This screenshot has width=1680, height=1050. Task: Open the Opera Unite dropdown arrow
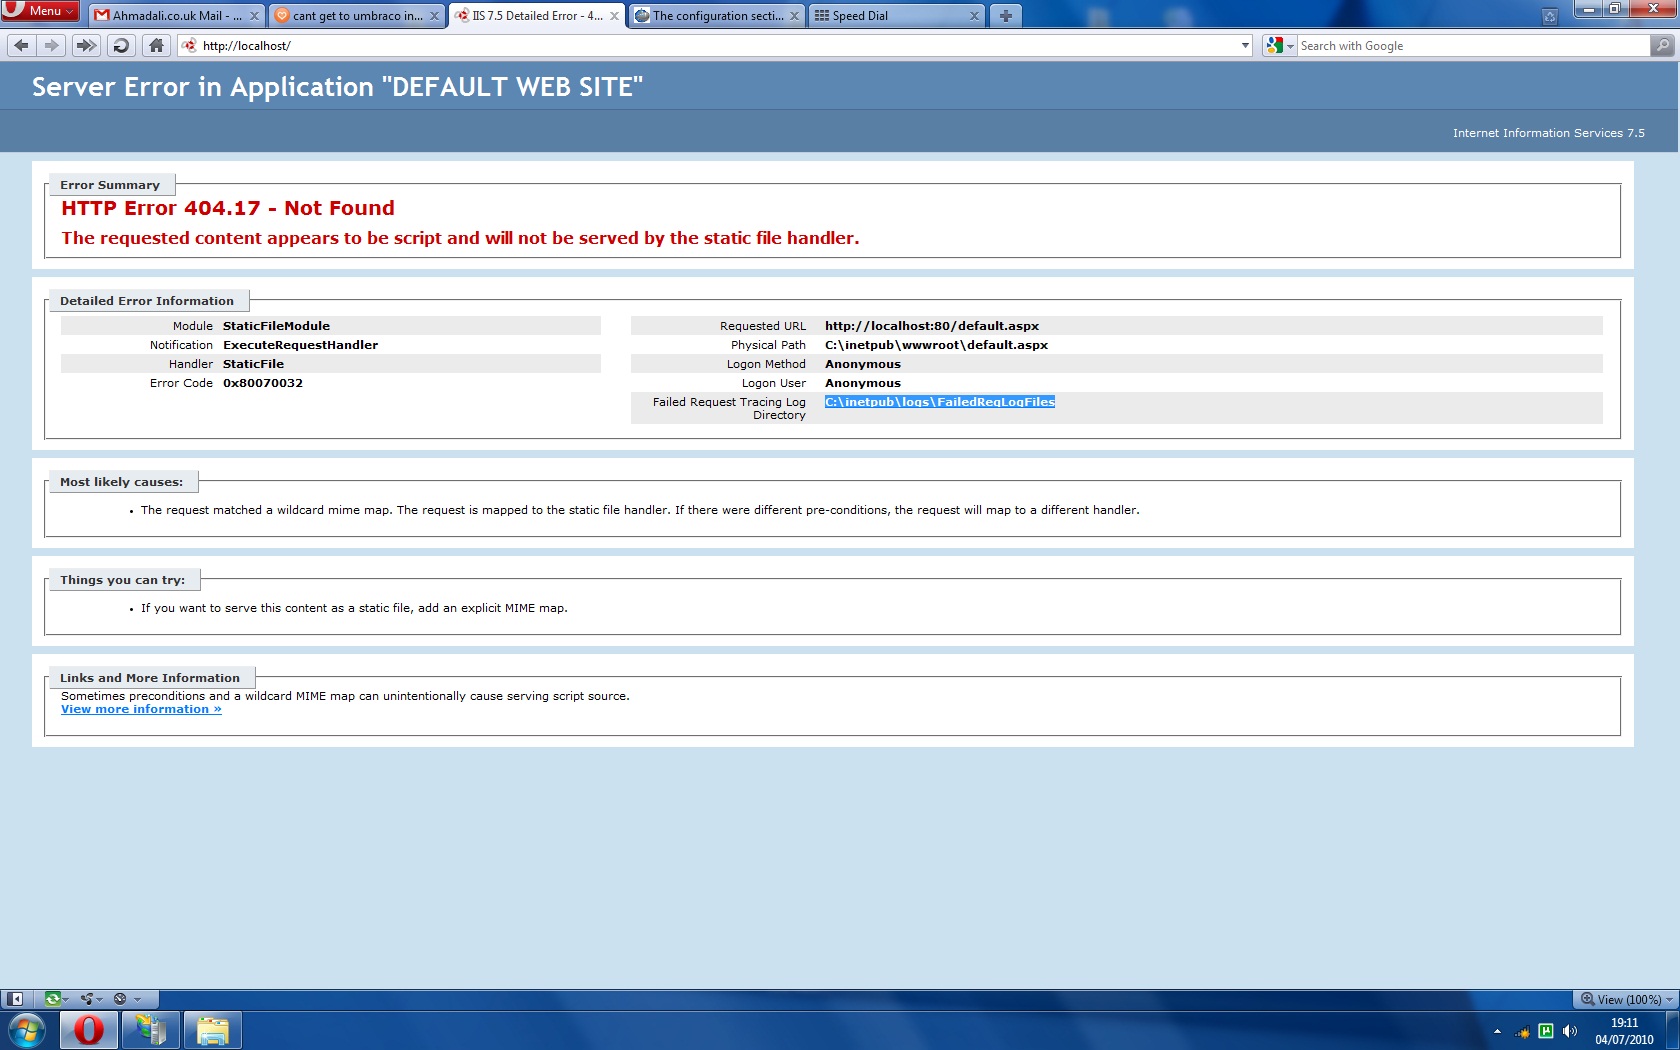click(x=100, y=999)
